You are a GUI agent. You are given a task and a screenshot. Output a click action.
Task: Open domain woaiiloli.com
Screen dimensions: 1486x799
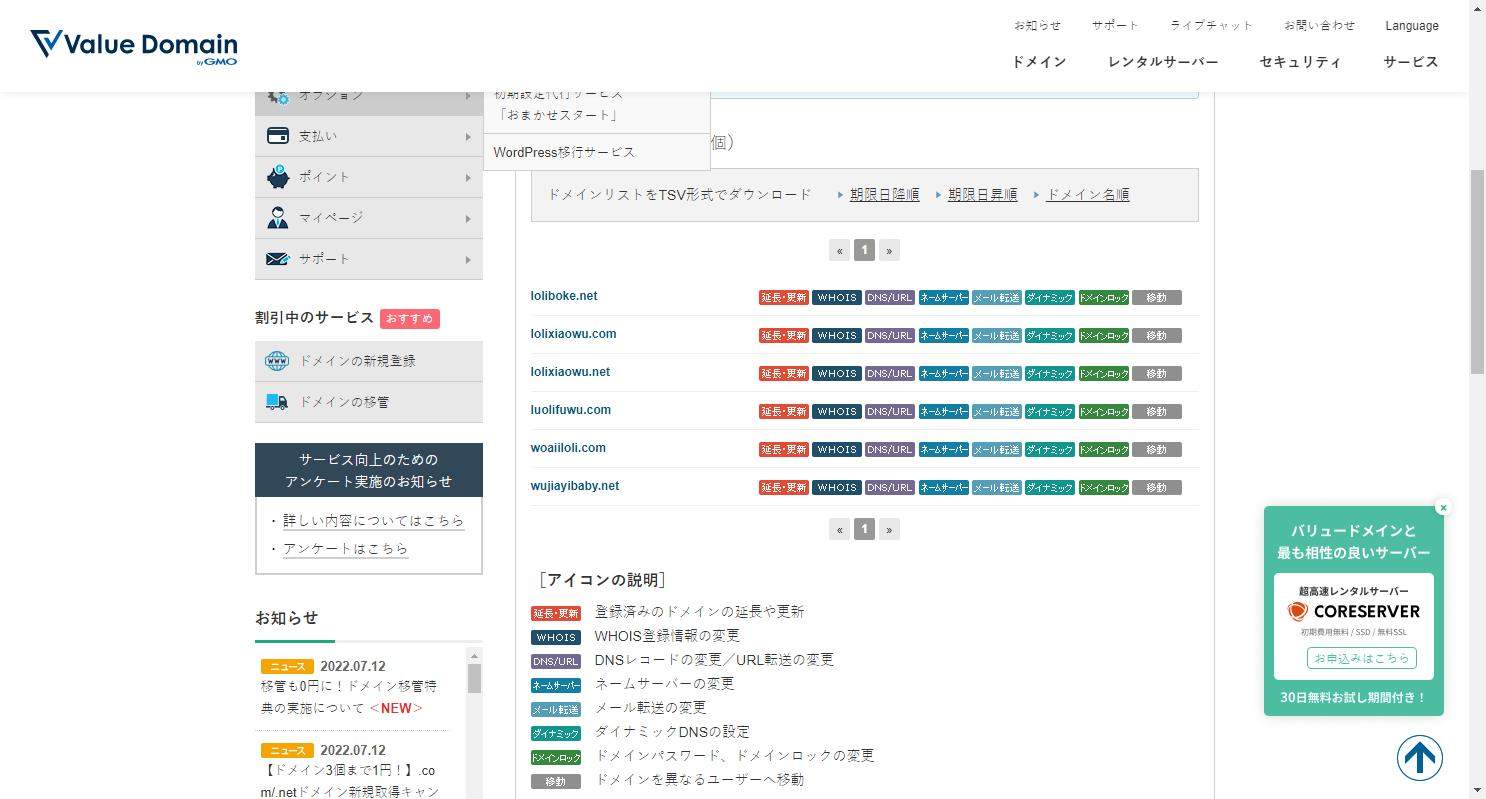[568, 448]
